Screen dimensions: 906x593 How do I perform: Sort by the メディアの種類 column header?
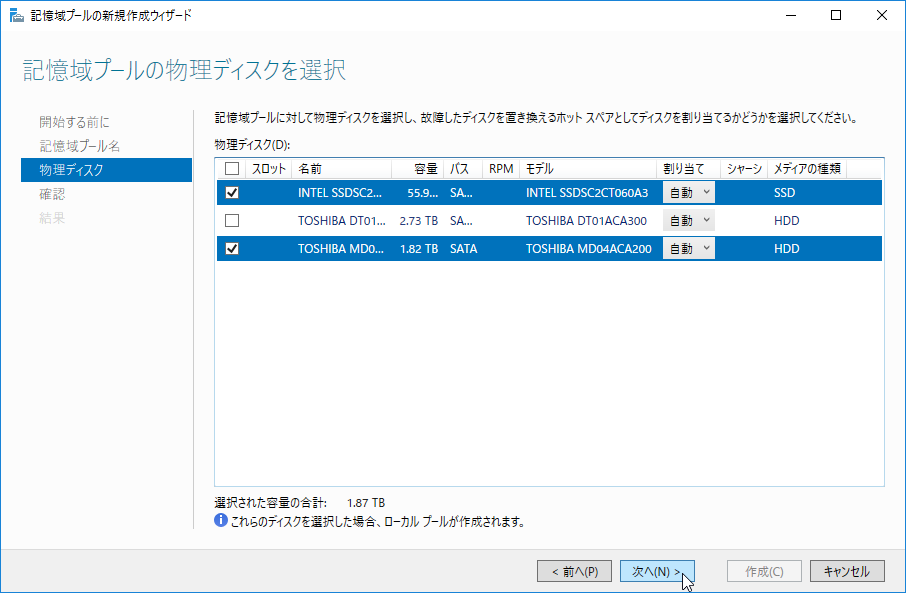(x=807, y=169)
